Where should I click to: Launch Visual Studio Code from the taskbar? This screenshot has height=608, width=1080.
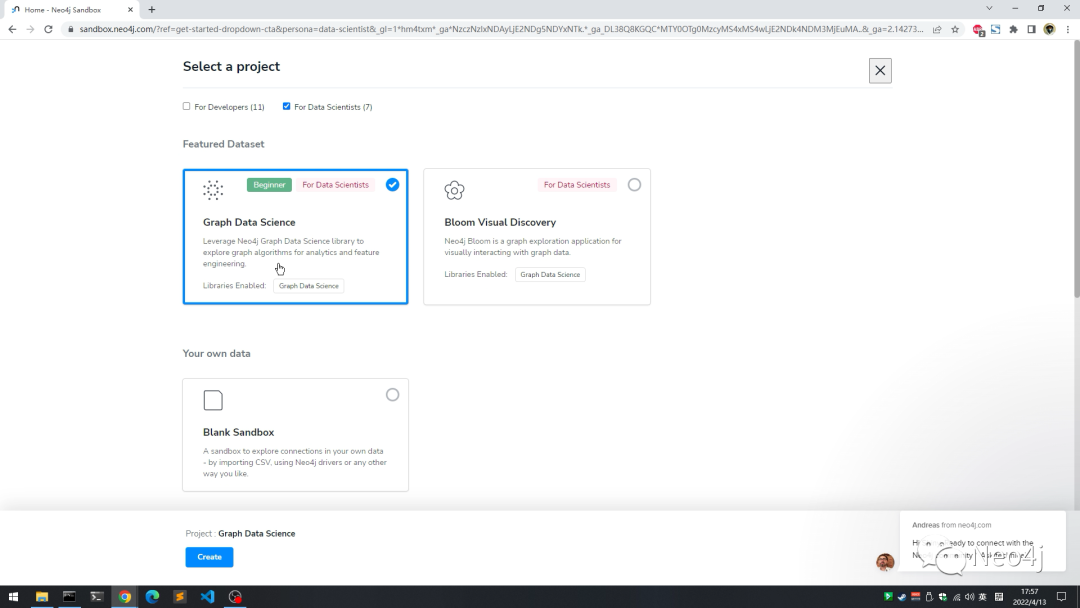[x=207, y=596]
